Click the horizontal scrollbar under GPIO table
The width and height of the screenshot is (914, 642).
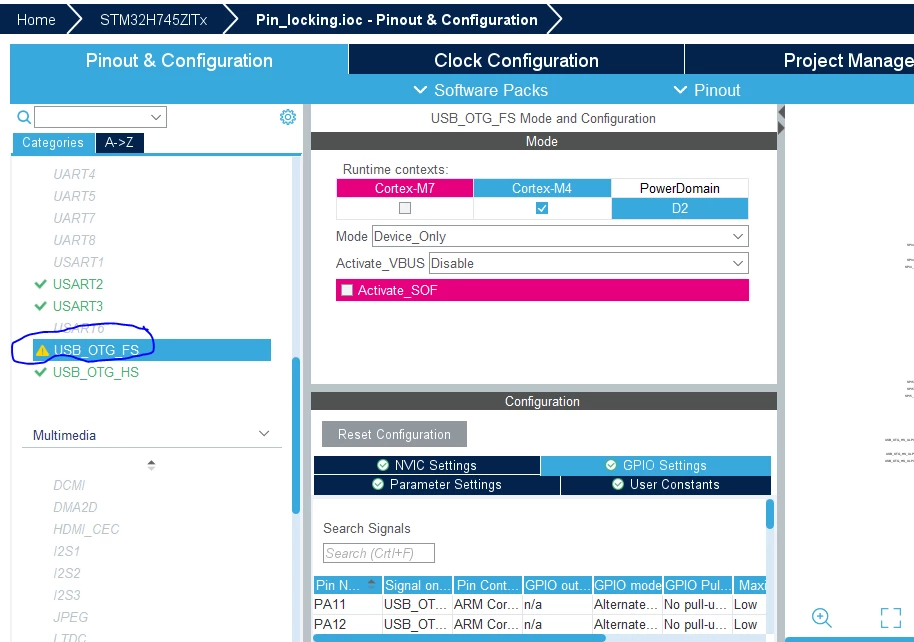pyautogui.click(x=460, y=638)
